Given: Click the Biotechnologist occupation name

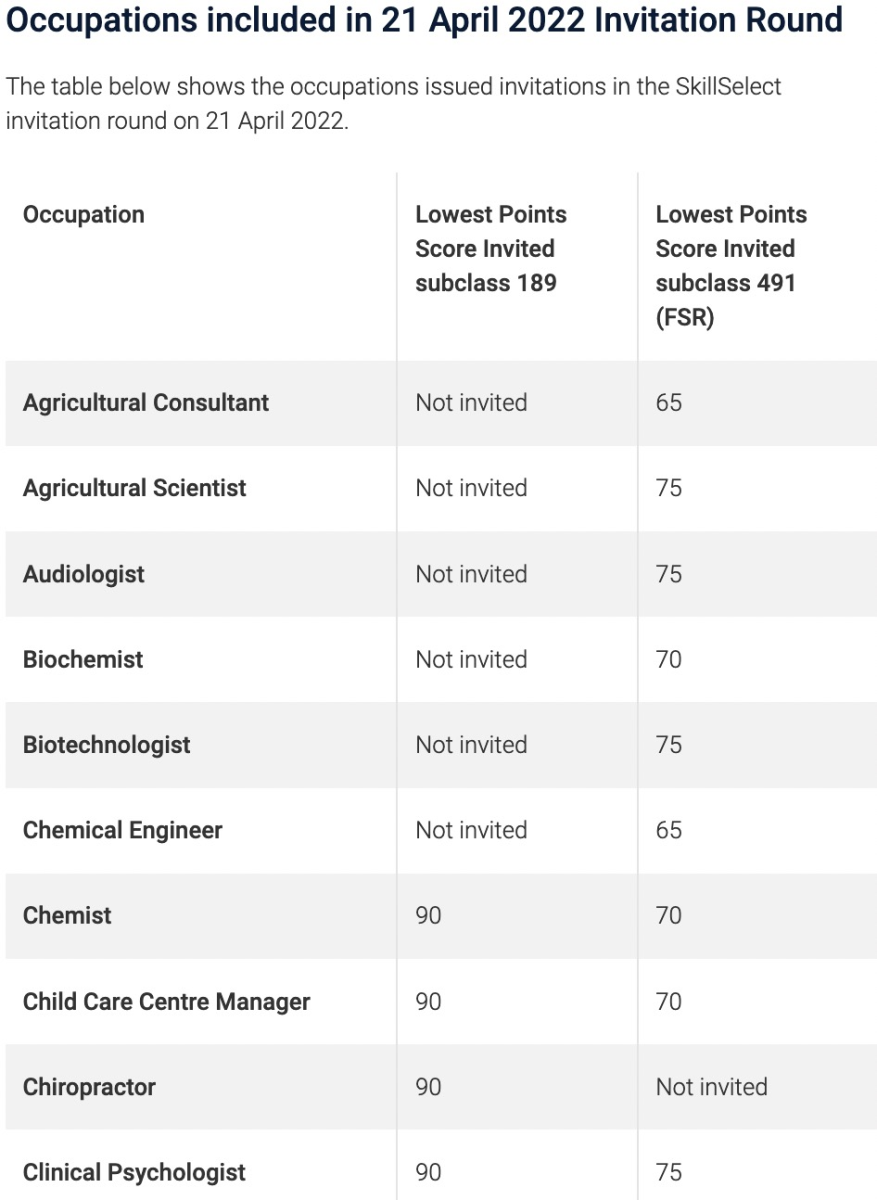Looking at the screenshot, I should tap(107, 745).
